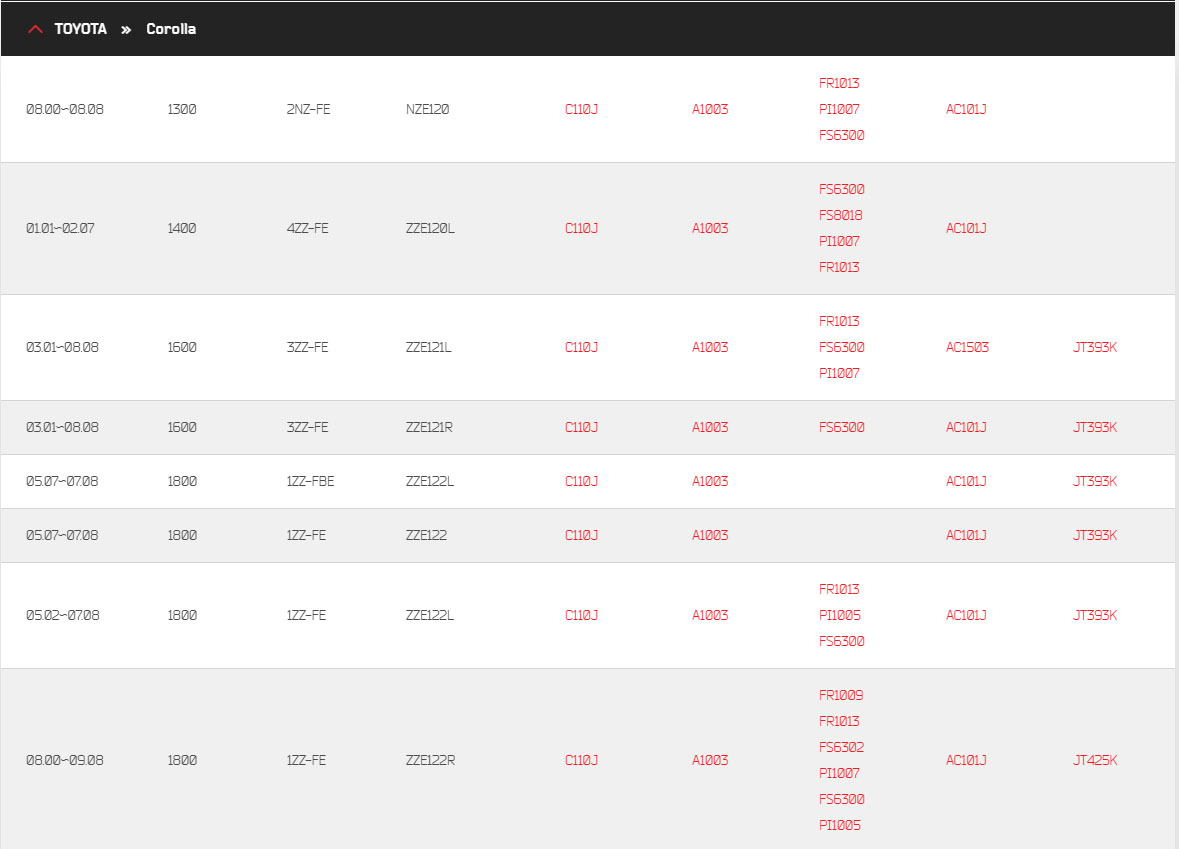Viewport: 1179px width, 849px height.
Task: Open AC101J link in NZE120 row
Action: (966, 109)
